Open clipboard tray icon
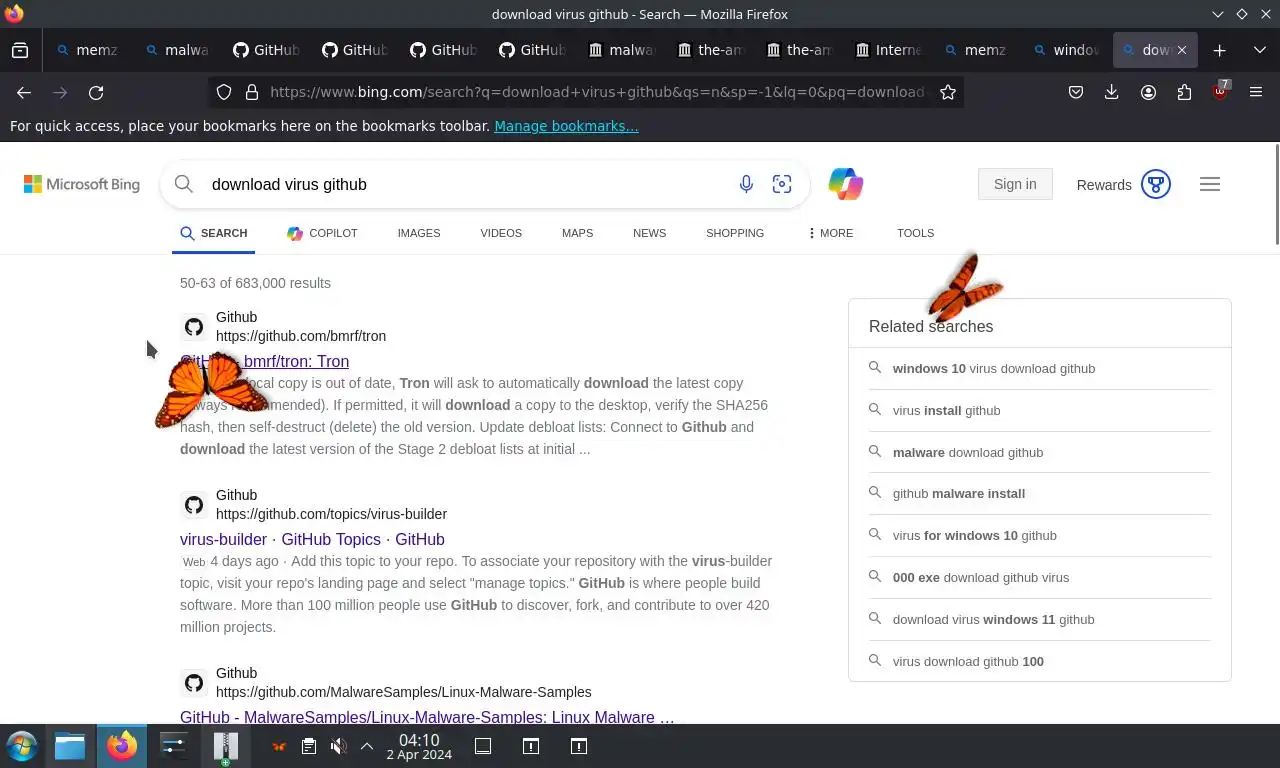The width and height of the screenshot is (1280, 768). coord(309,746)
